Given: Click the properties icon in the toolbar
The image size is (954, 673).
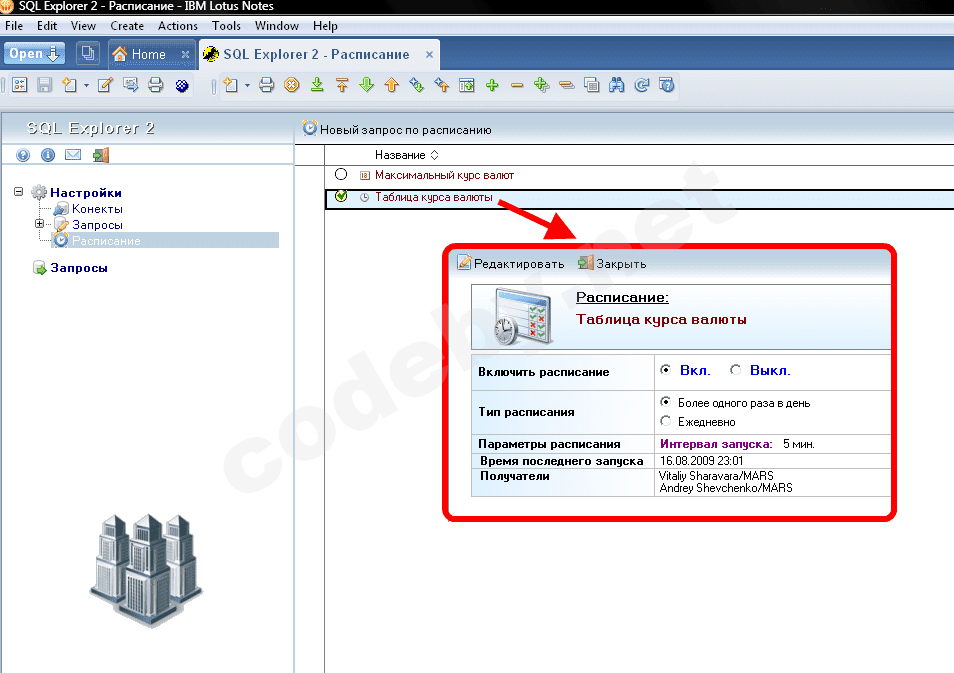Looking at the screenshot, I should coord(19,85).
